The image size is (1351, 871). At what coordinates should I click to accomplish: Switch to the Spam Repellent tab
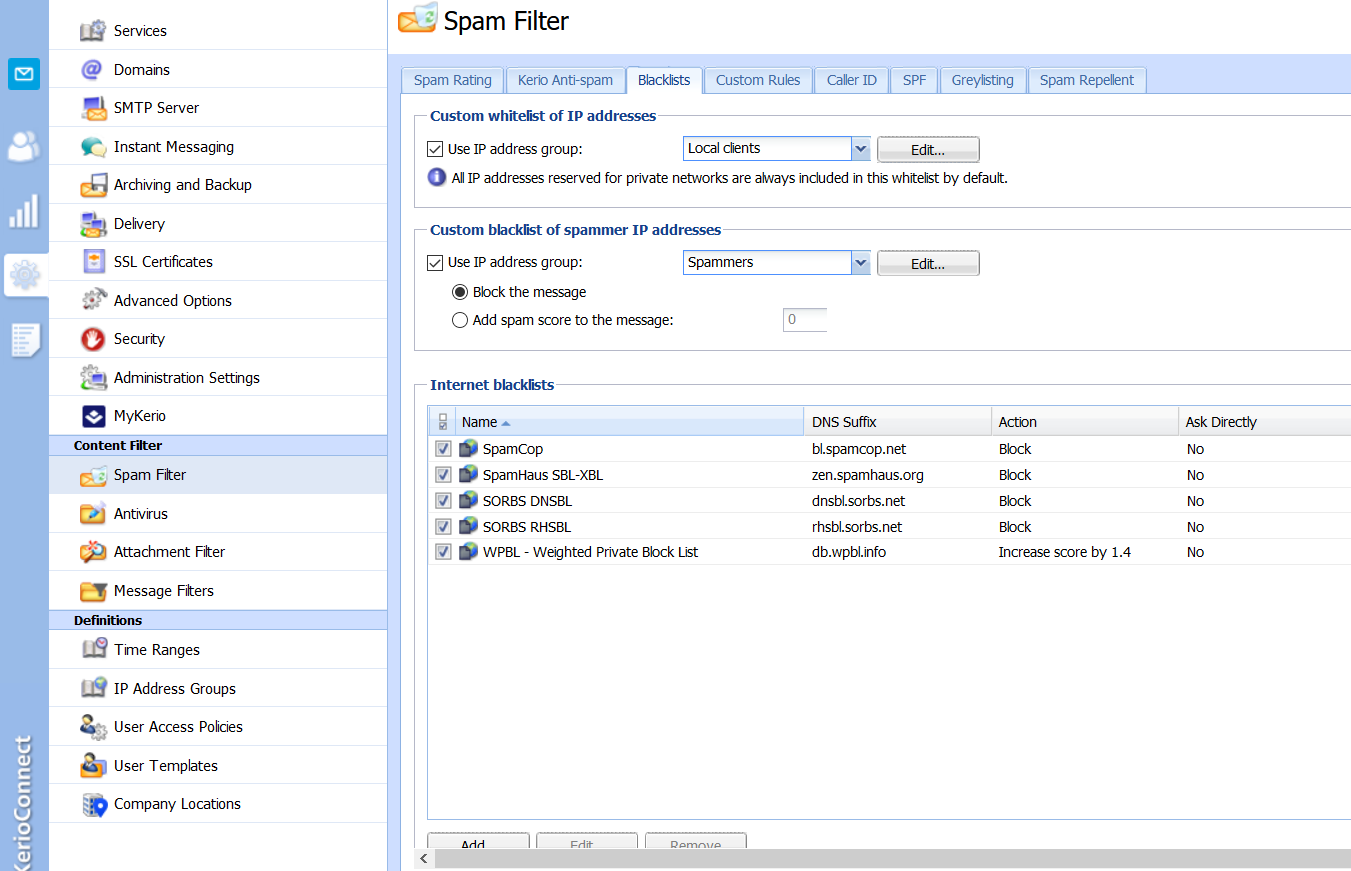click(x=1087, y=80)
